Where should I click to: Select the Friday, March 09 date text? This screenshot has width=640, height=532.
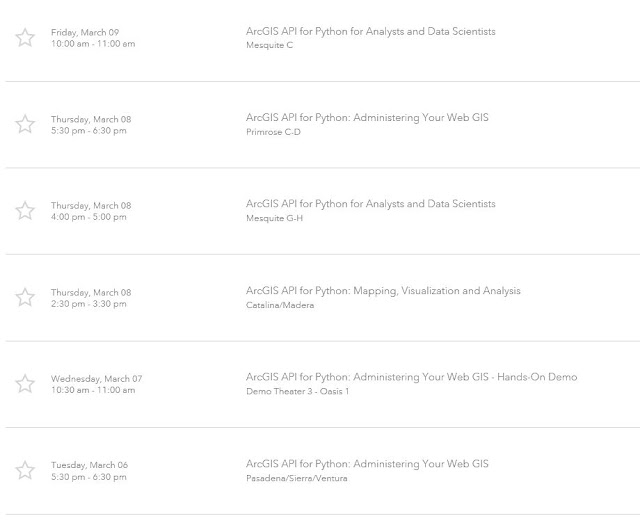tap(85, 32)
